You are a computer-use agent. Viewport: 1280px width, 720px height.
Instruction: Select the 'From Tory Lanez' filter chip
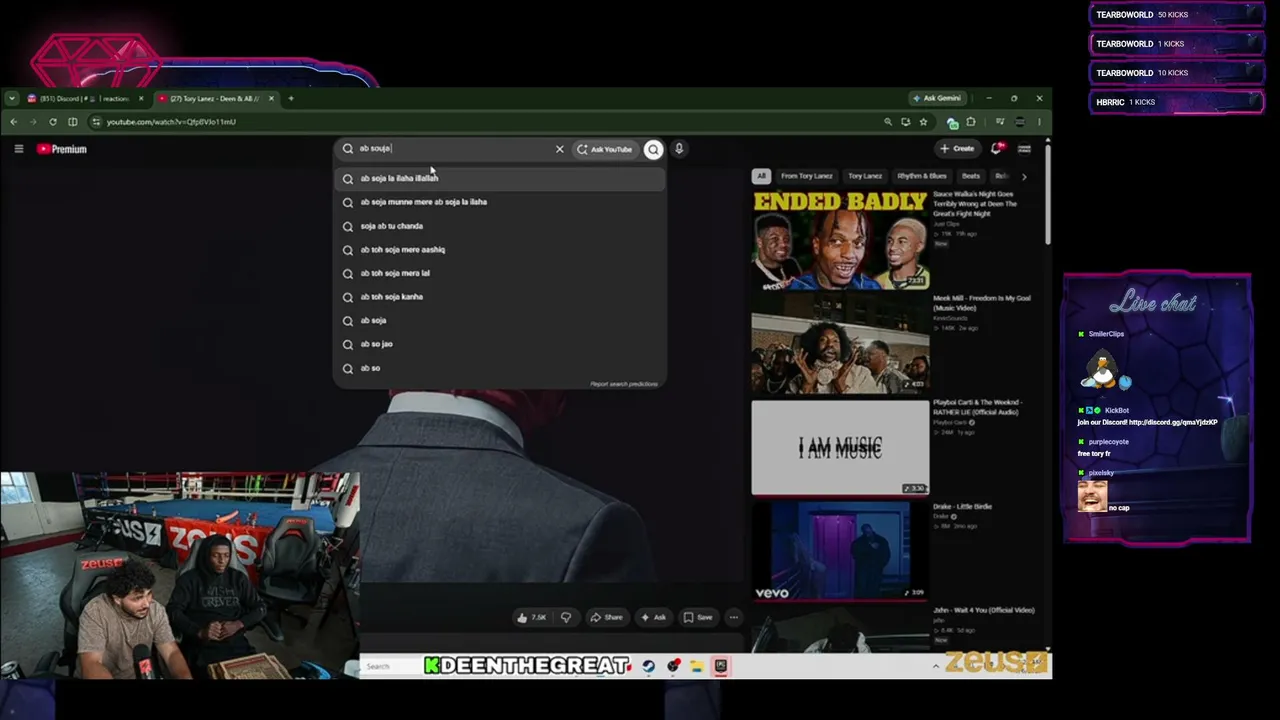806,176
